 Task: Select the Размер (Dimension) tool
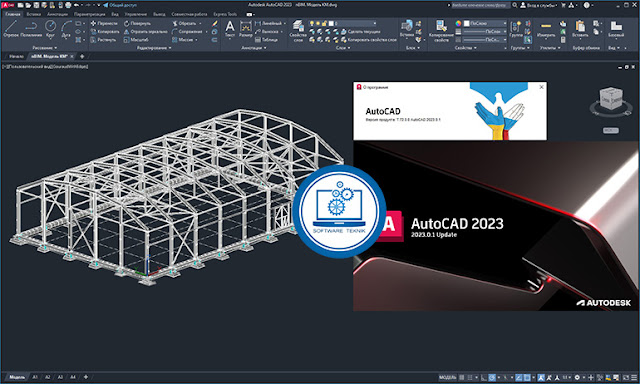pyautogui.click(x=245, y=29)
